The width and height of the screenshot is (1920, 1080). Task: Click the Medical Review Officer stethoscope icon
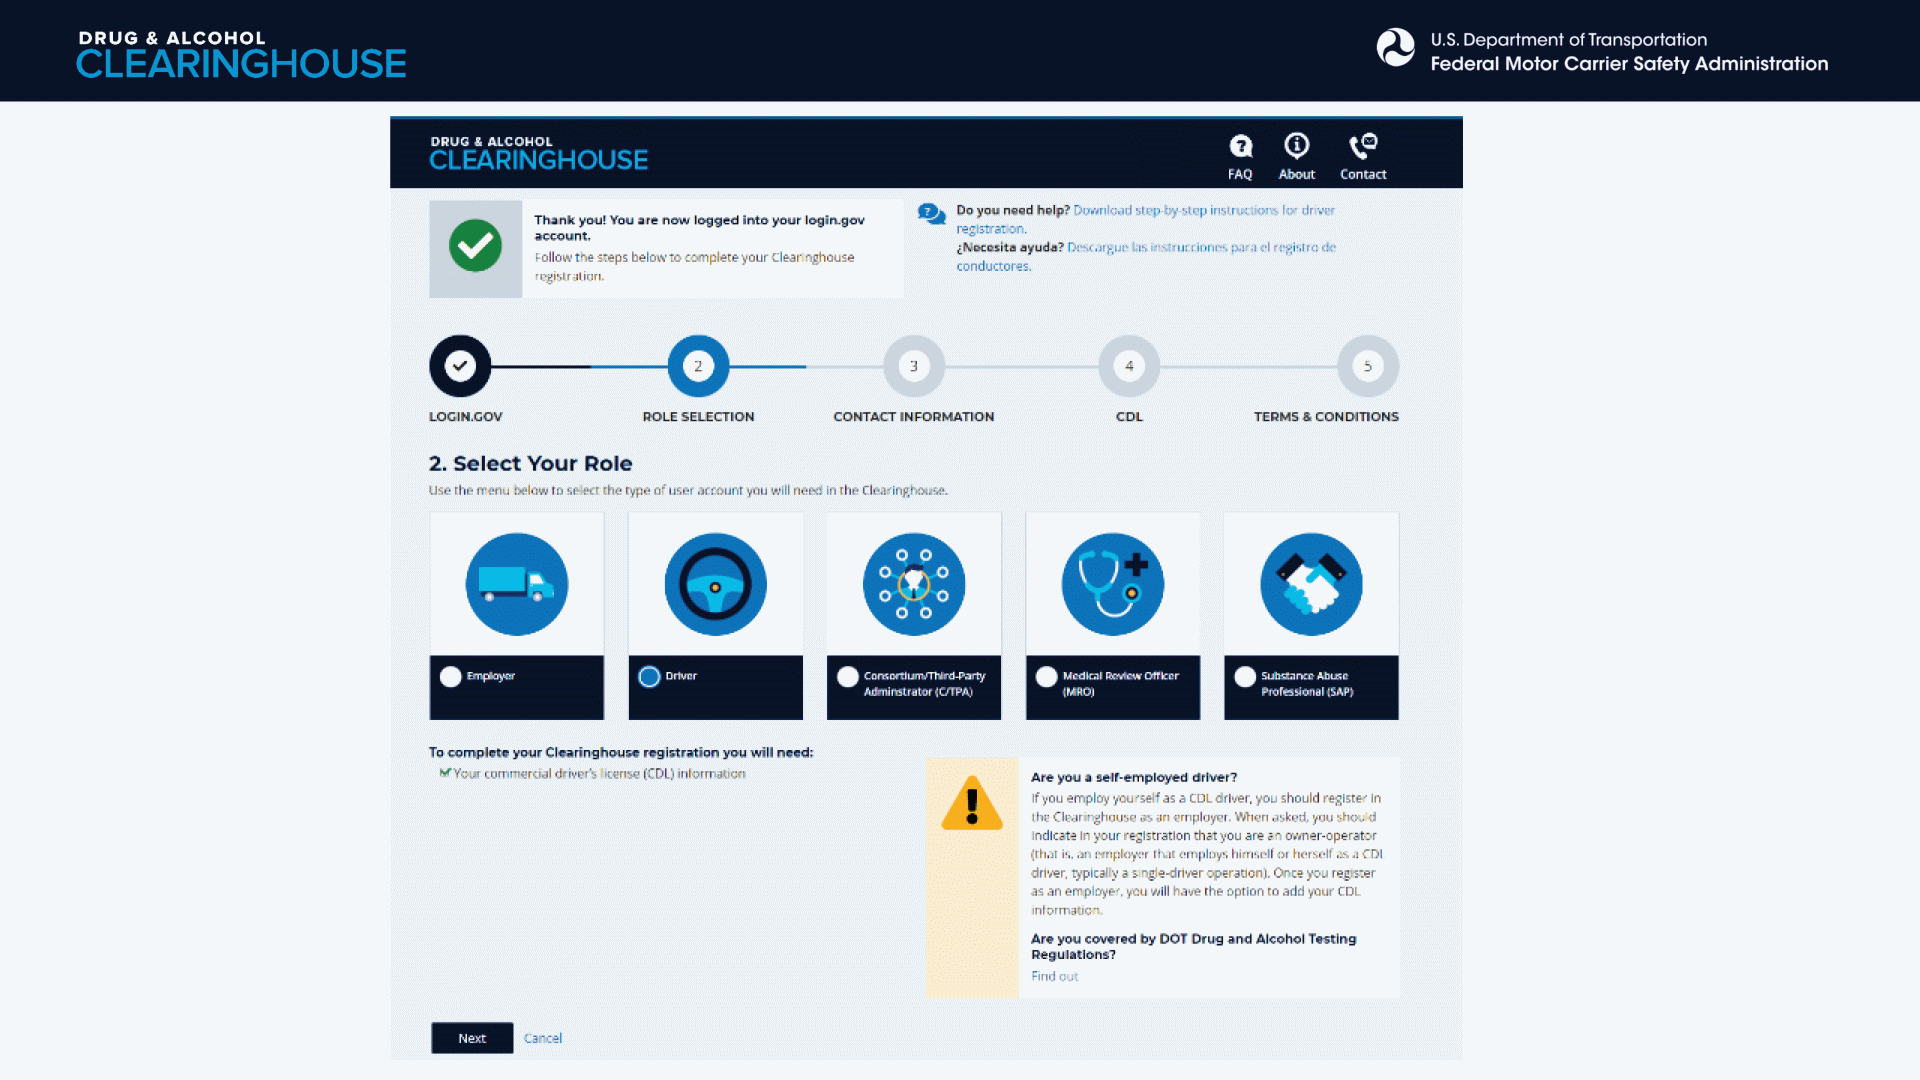tap(1112, 584)
